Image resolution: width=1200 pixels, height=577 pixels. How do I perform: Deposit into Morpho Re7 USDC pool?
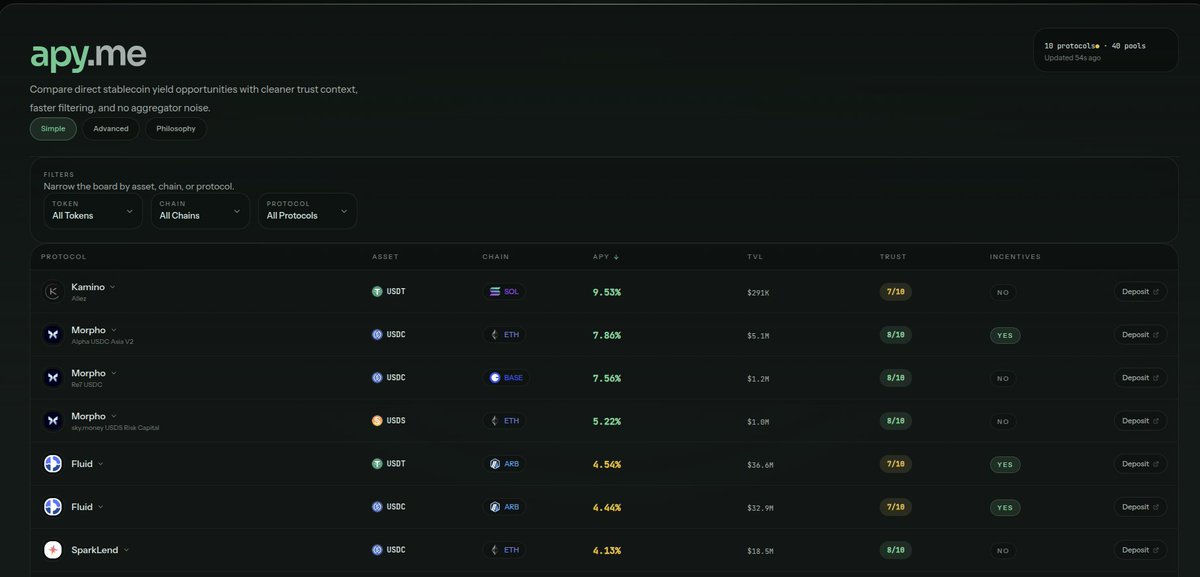(1140, 378)
